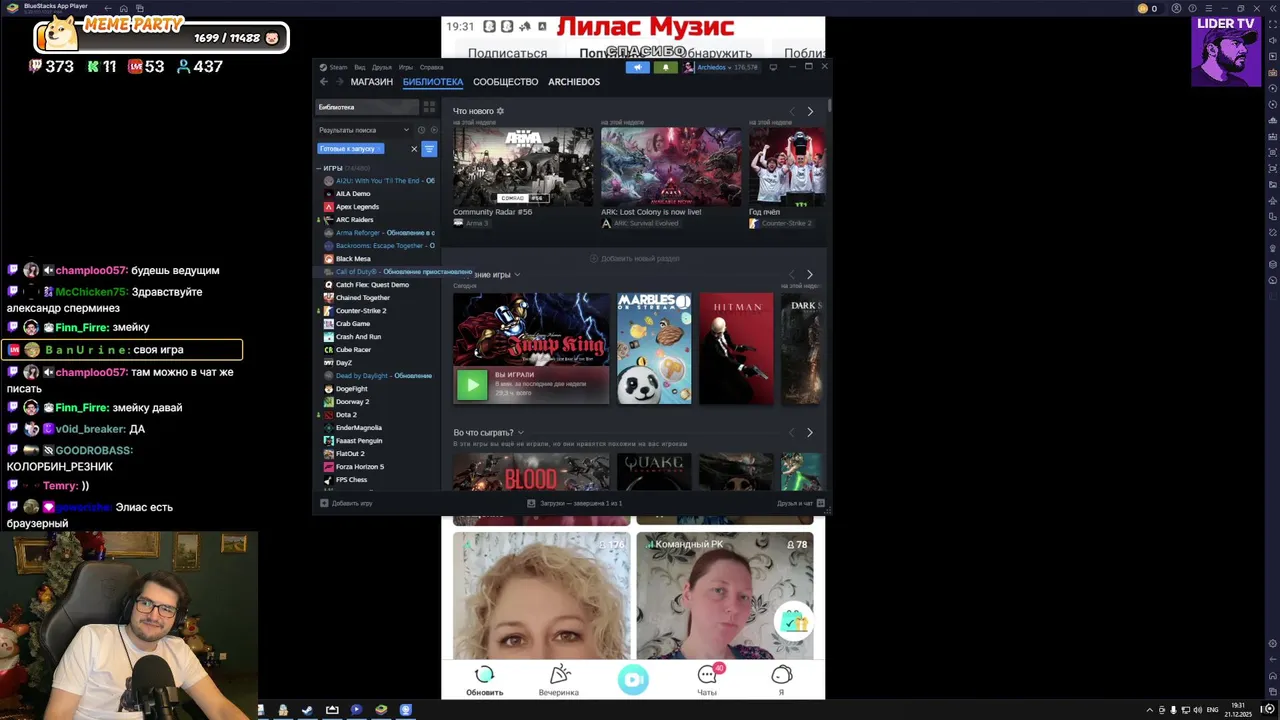1280x720 pixels.
Task: Switch library to grid view icon
Action: 429,107
